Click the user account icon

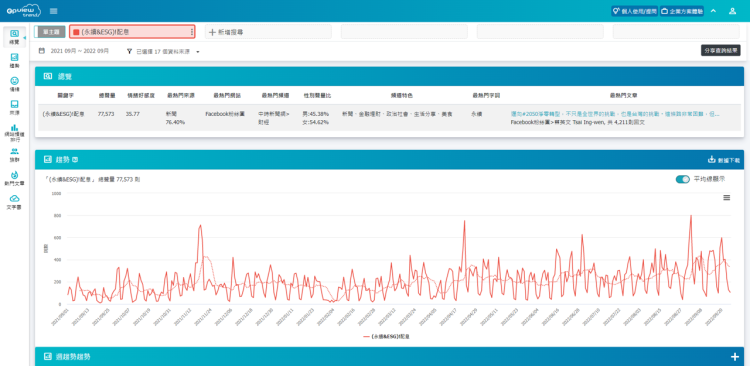click(732, 11)
